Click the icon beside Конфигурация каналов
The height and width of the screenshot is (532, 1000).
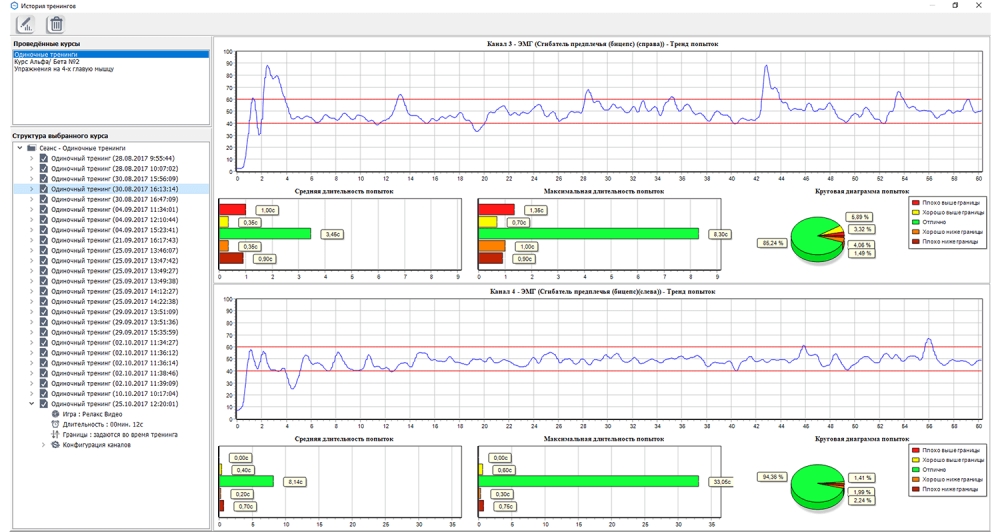pyautogui.click(x=55, y=445)
